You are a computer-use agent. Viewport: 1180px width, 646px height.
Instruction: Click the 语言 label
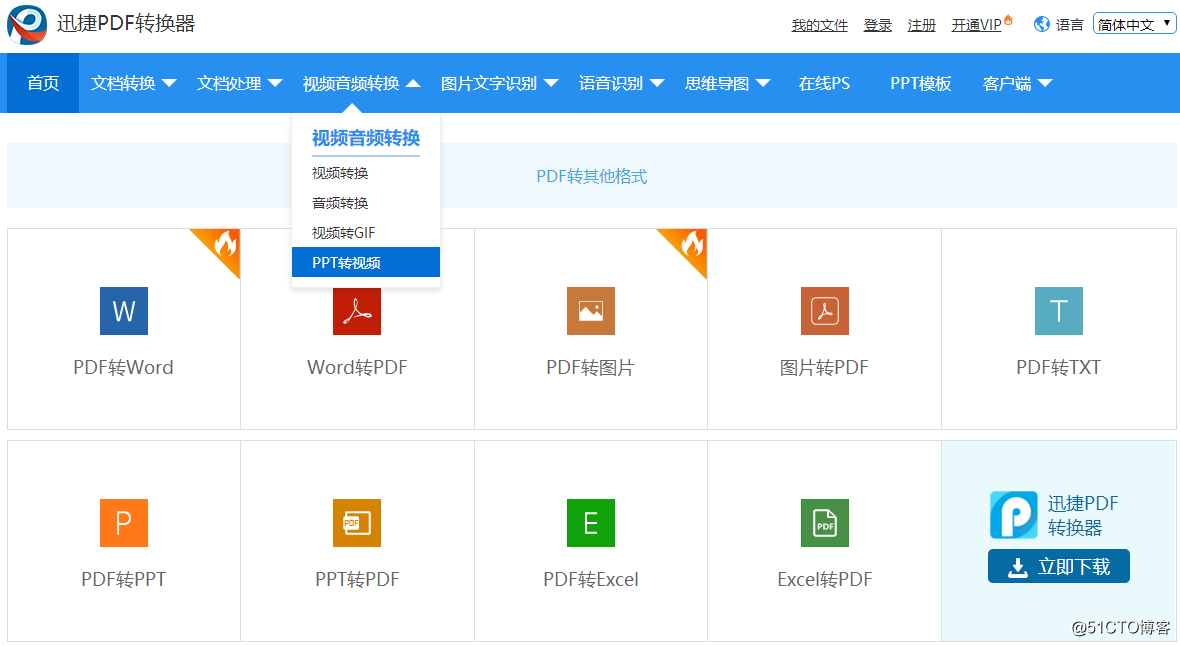1069,25
